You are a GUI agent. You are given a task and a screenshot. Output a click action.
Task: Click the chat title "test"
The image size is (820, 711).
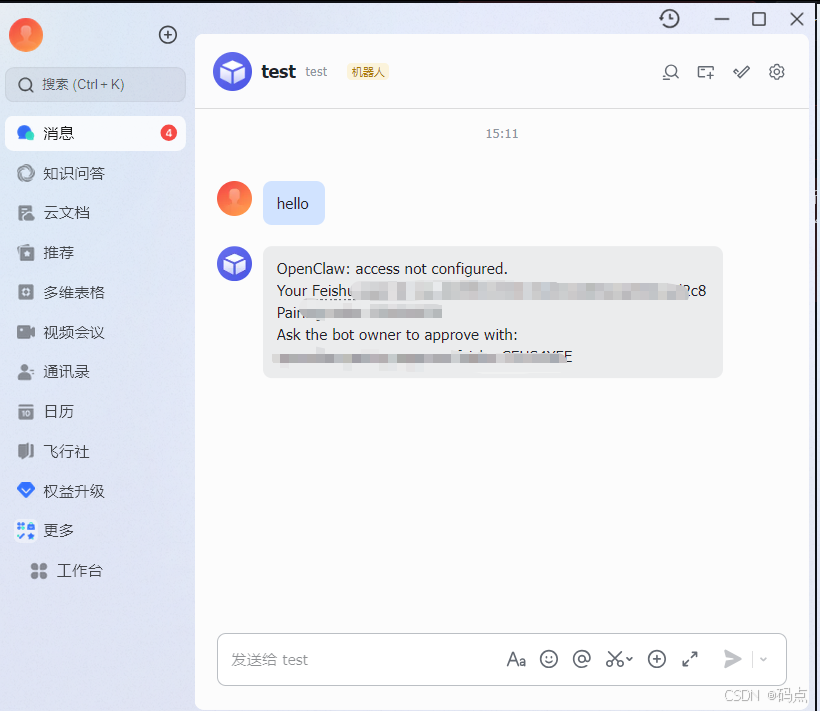click(278, 72)
